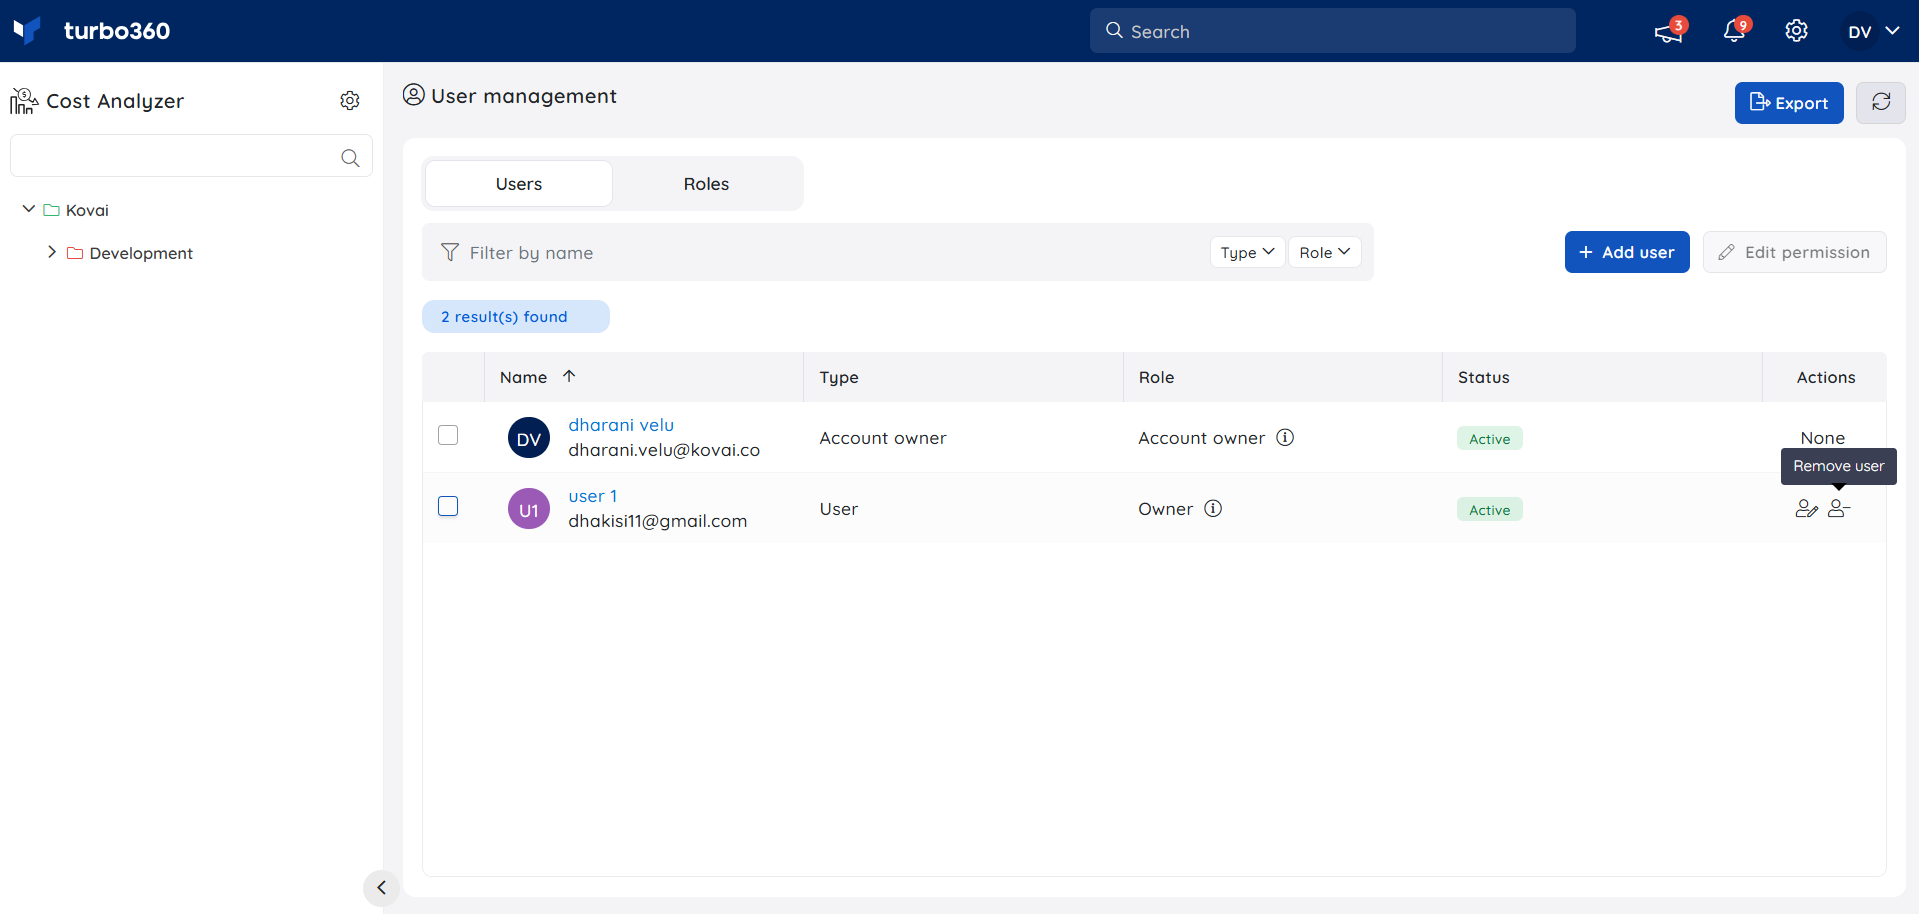This screenshot has height=914, width=1919.
Task: Expand the Development tree node
Action: [x=52, y=252]
